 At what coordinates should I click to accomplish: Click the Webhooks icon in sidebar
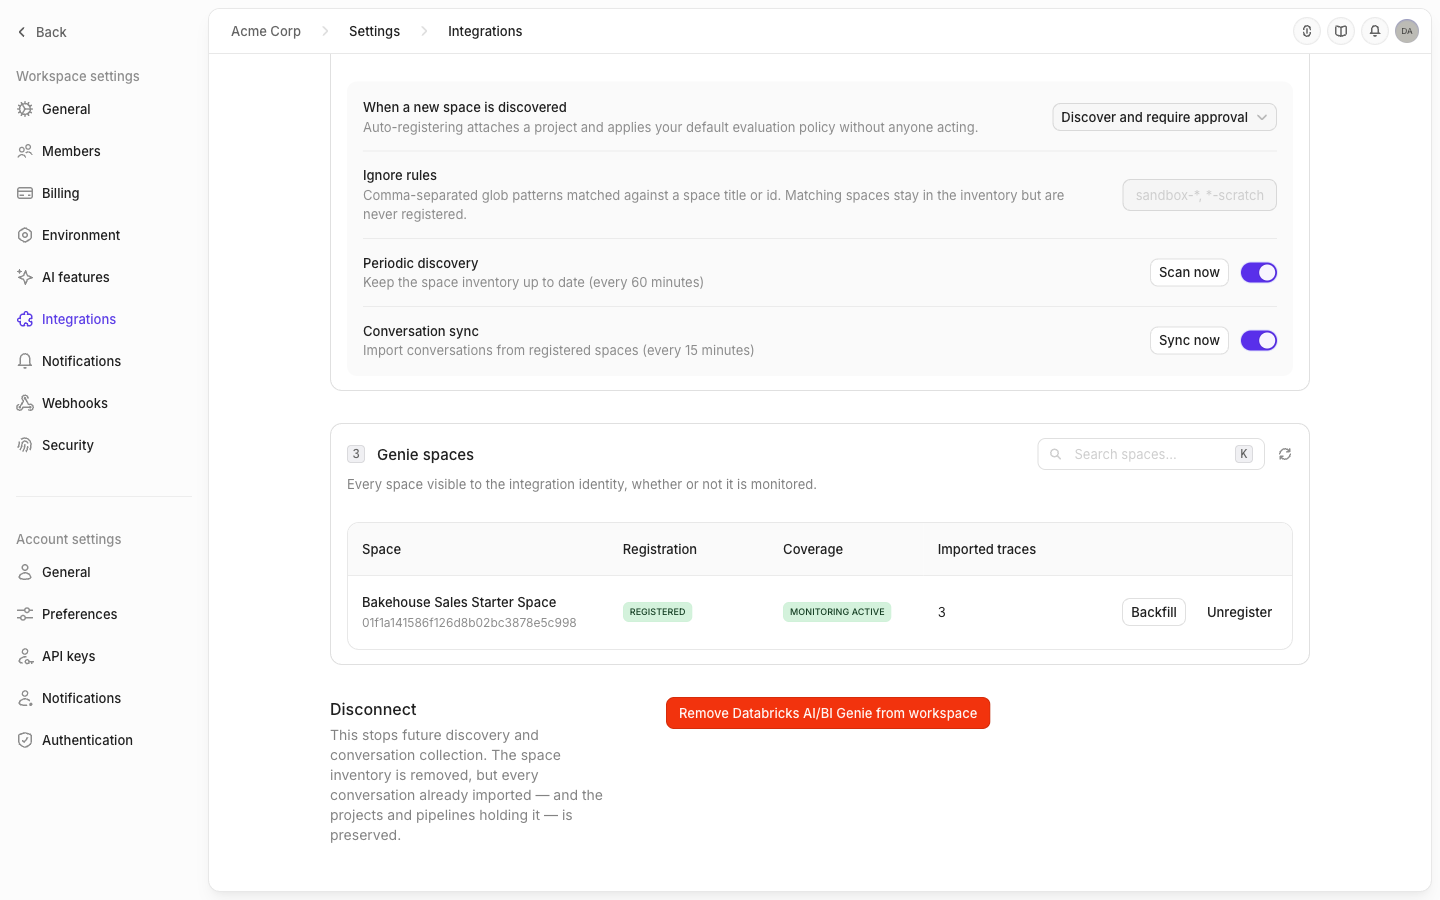tap(25, 403)
